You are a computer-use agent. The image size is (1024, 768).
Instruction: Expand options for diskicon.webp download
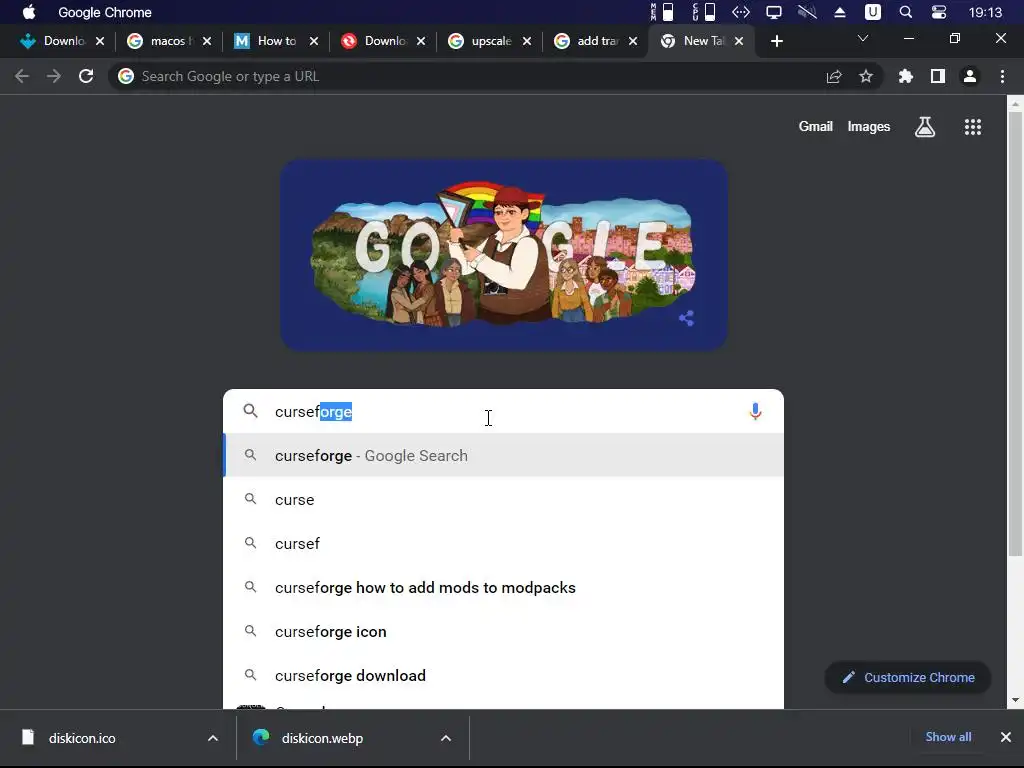(x=446, y=738)
